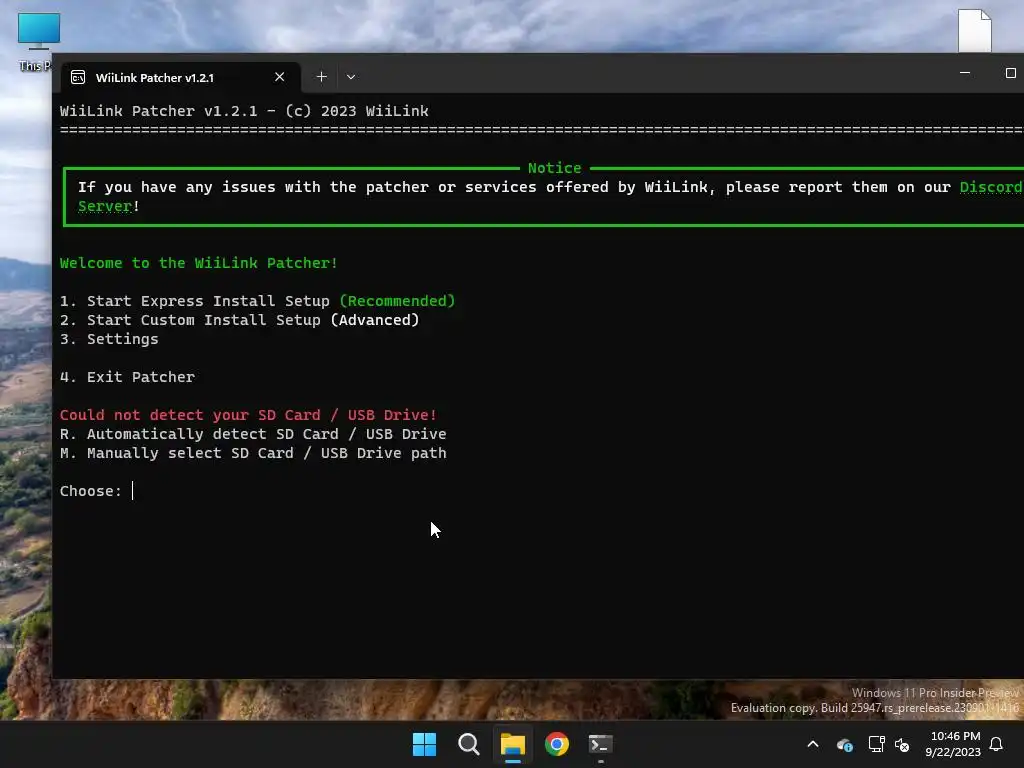Screen dimensions: 1024x768
Task: Launch Google Chrome from taskbar
Action: tap(557, 744)
